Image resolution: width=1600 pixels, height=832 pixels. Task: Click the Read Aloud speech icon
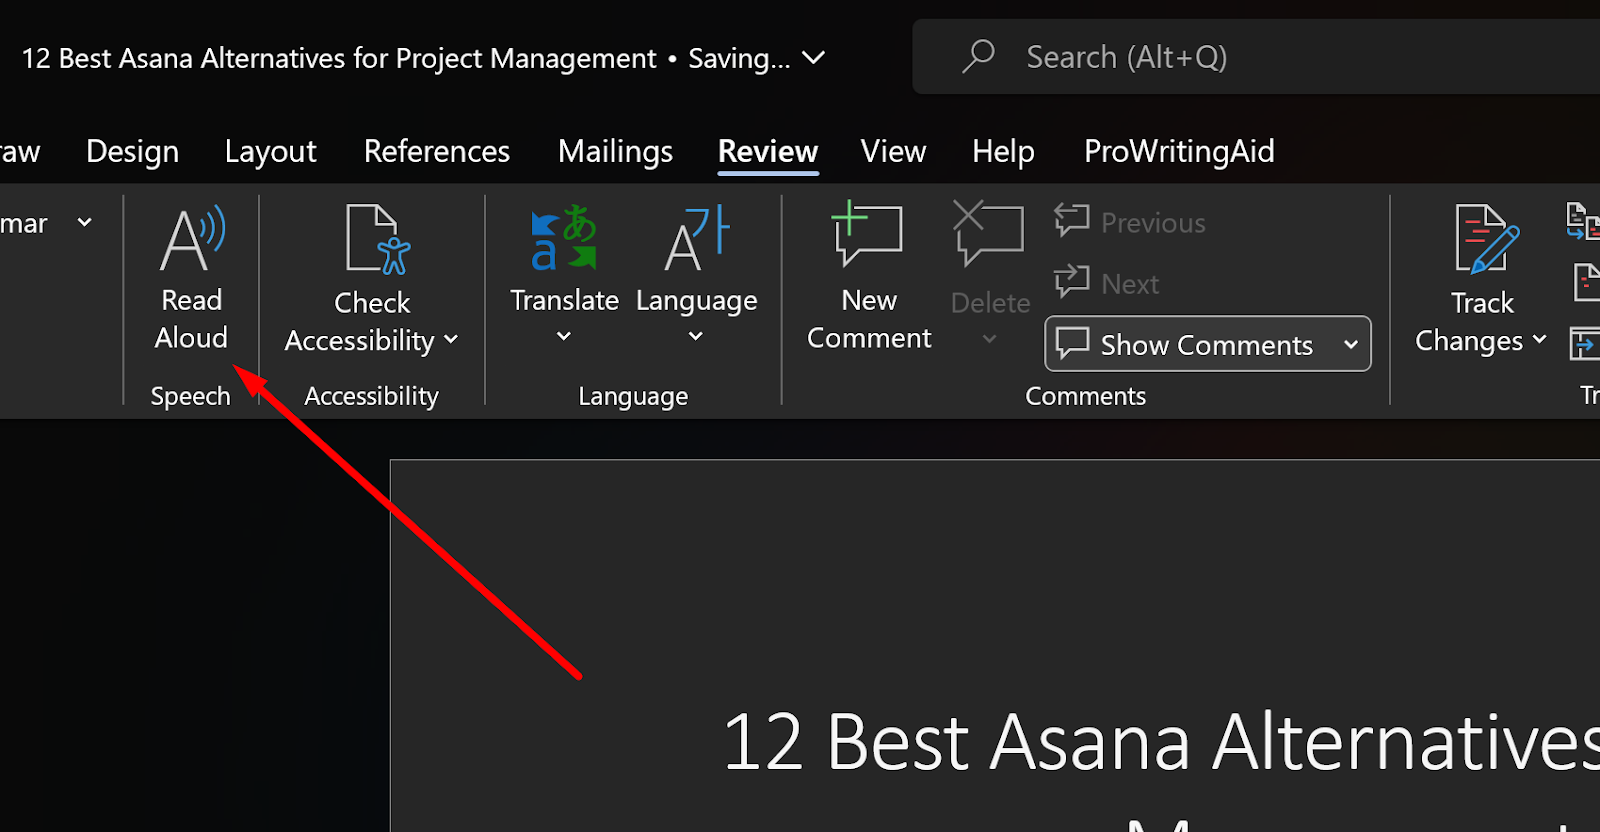tap(192, 239)
